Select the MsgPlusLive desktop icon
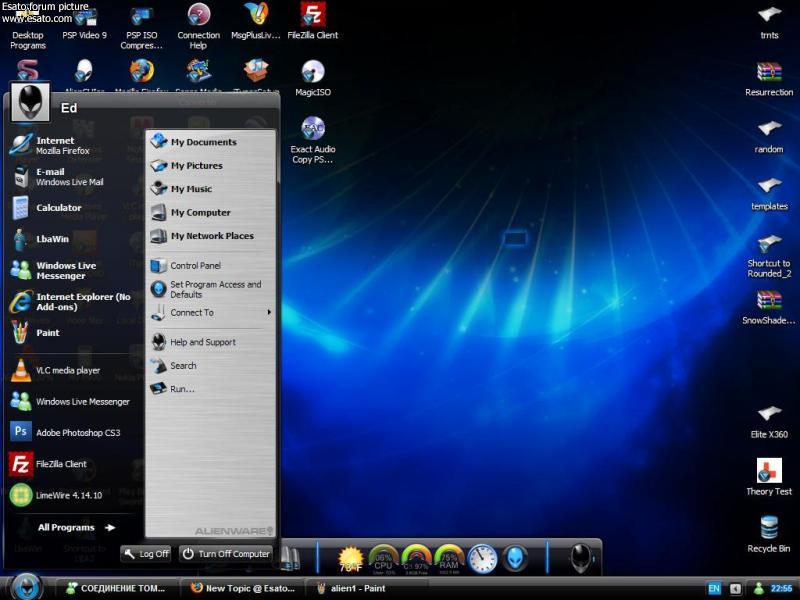The height and width of the screenshot is (600, 800). (x=256, y=21)
